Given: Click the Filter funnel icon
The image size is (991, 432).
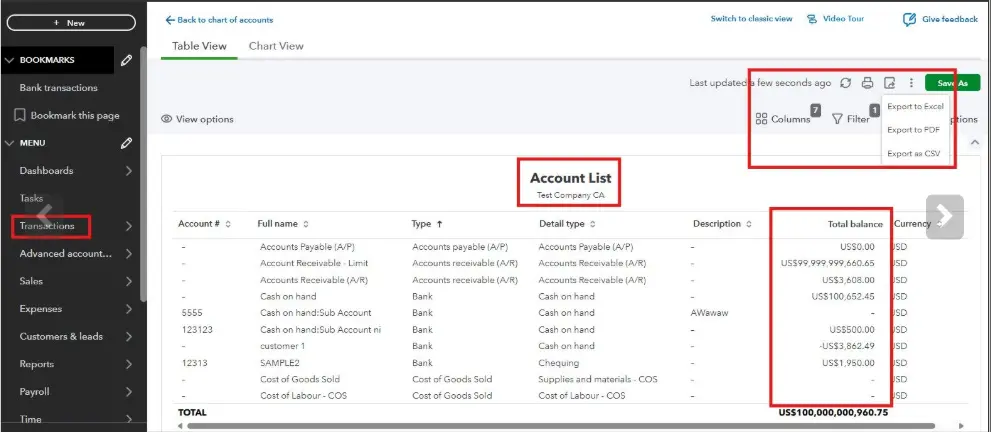Looking at the screenshot, I should click(837, 119).
